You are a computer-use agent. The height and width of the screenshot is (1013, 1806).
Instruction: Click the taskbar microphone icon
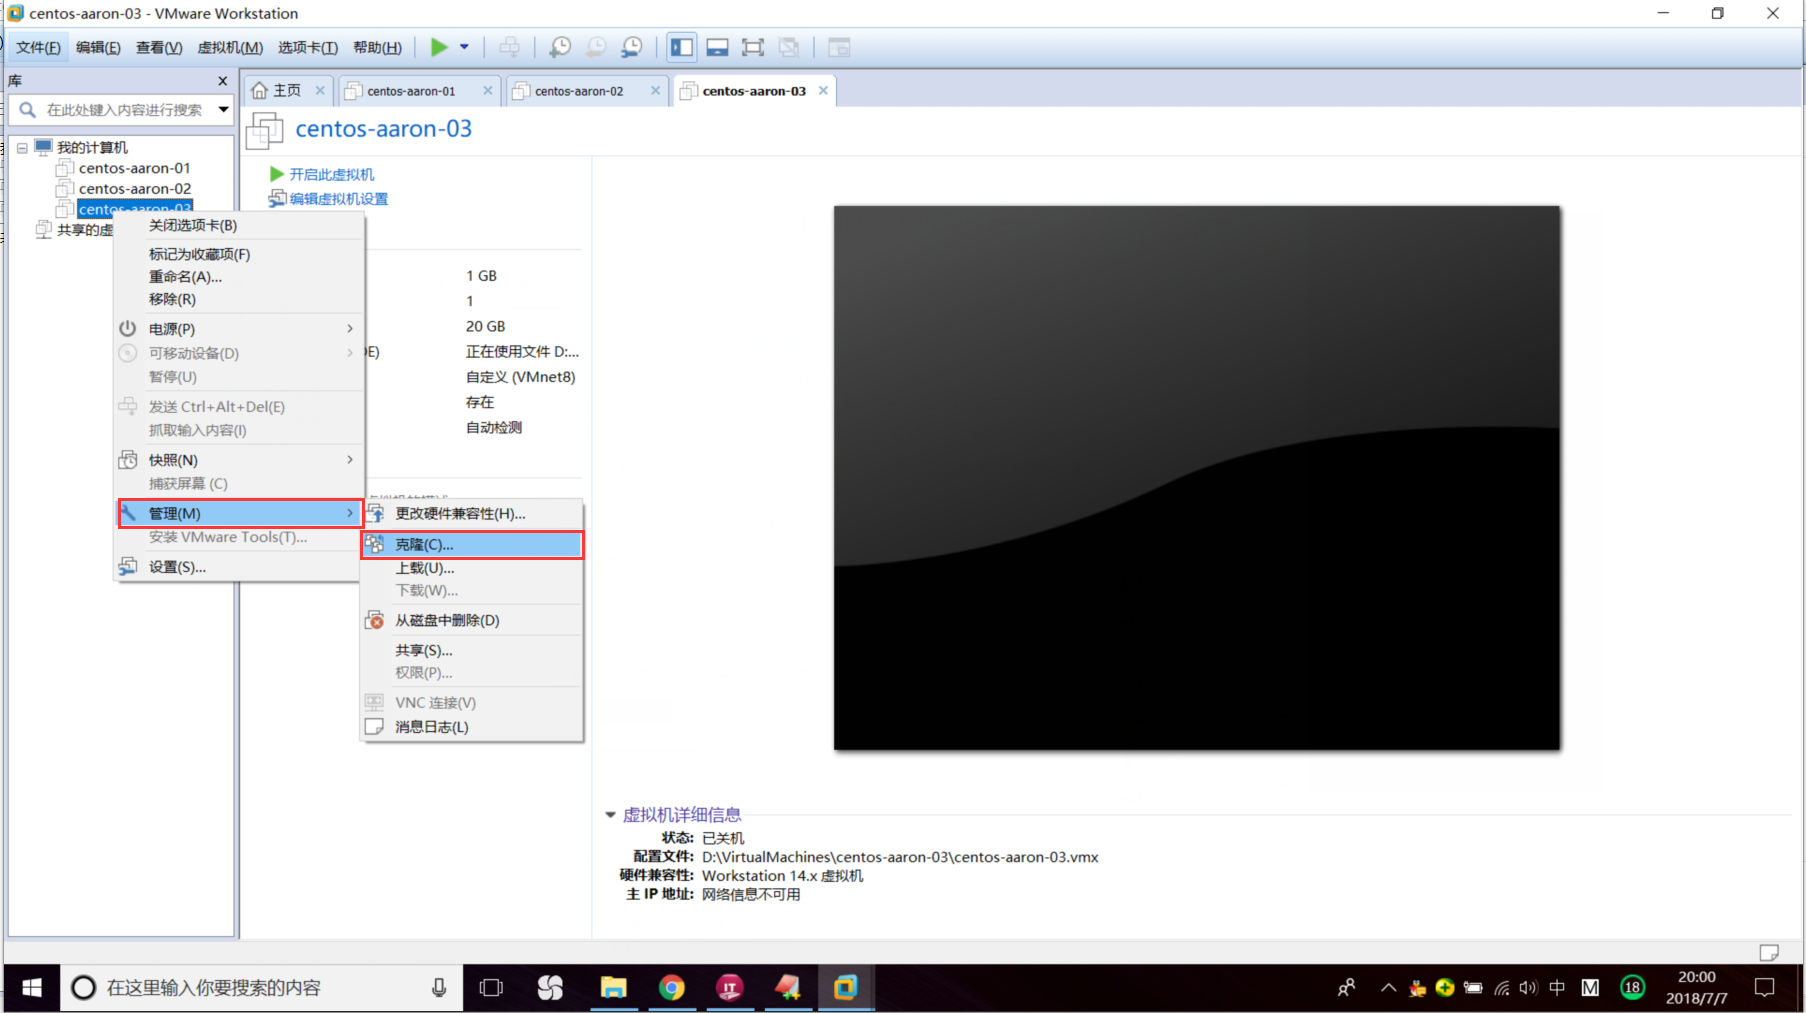pyautogui.click(x=439, y=988)
